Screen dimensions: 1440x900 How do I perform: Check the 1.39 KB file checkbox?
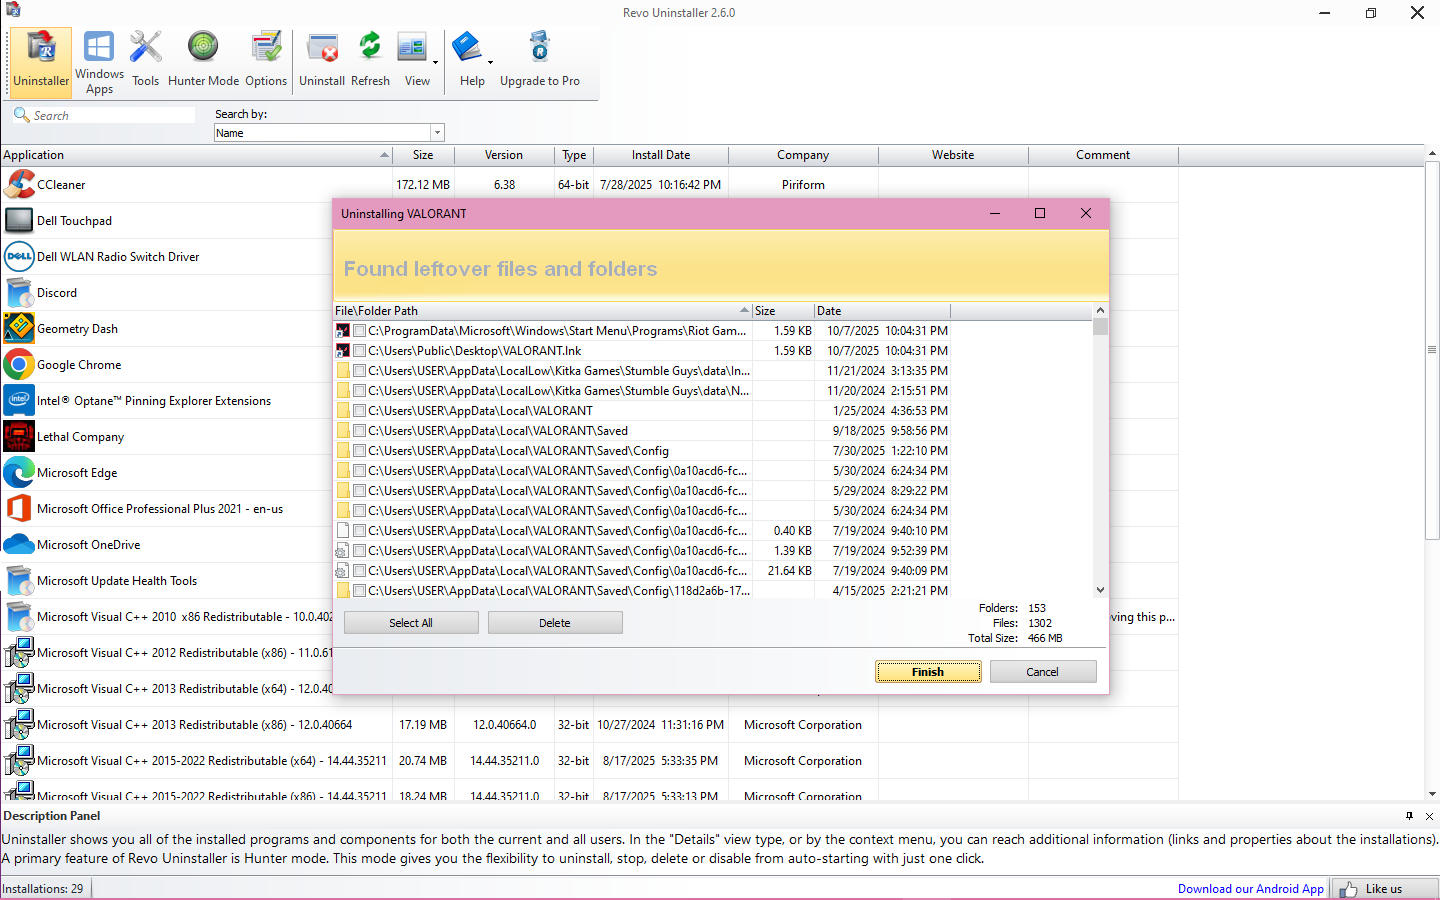359,551
